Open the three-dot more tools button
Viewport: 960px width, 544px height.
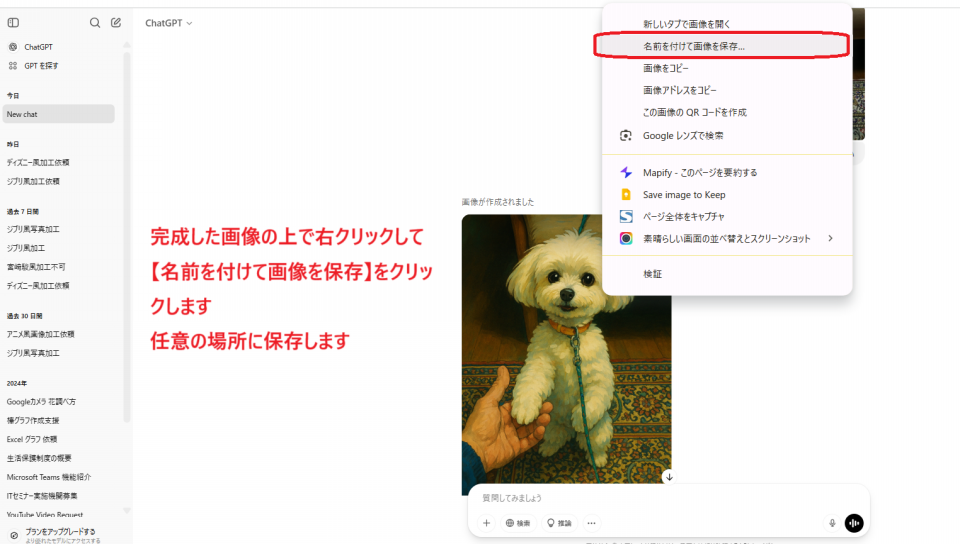(x=591, y=523)
